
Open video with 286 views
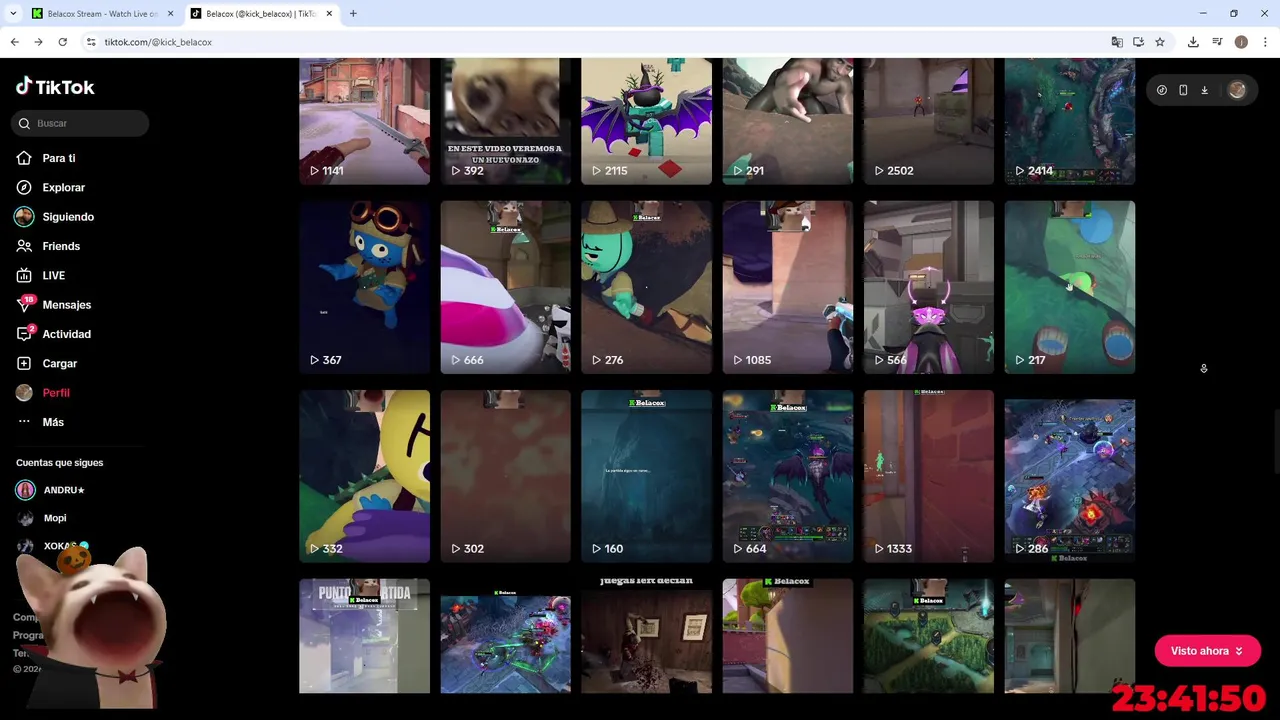pos(1070,476)
